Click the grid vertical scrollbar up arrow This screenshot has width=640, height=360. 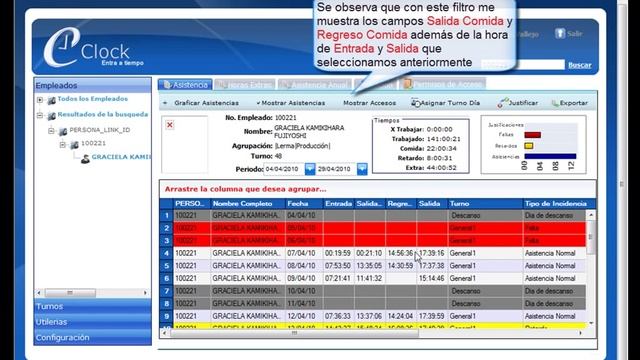tap(591, 215)
